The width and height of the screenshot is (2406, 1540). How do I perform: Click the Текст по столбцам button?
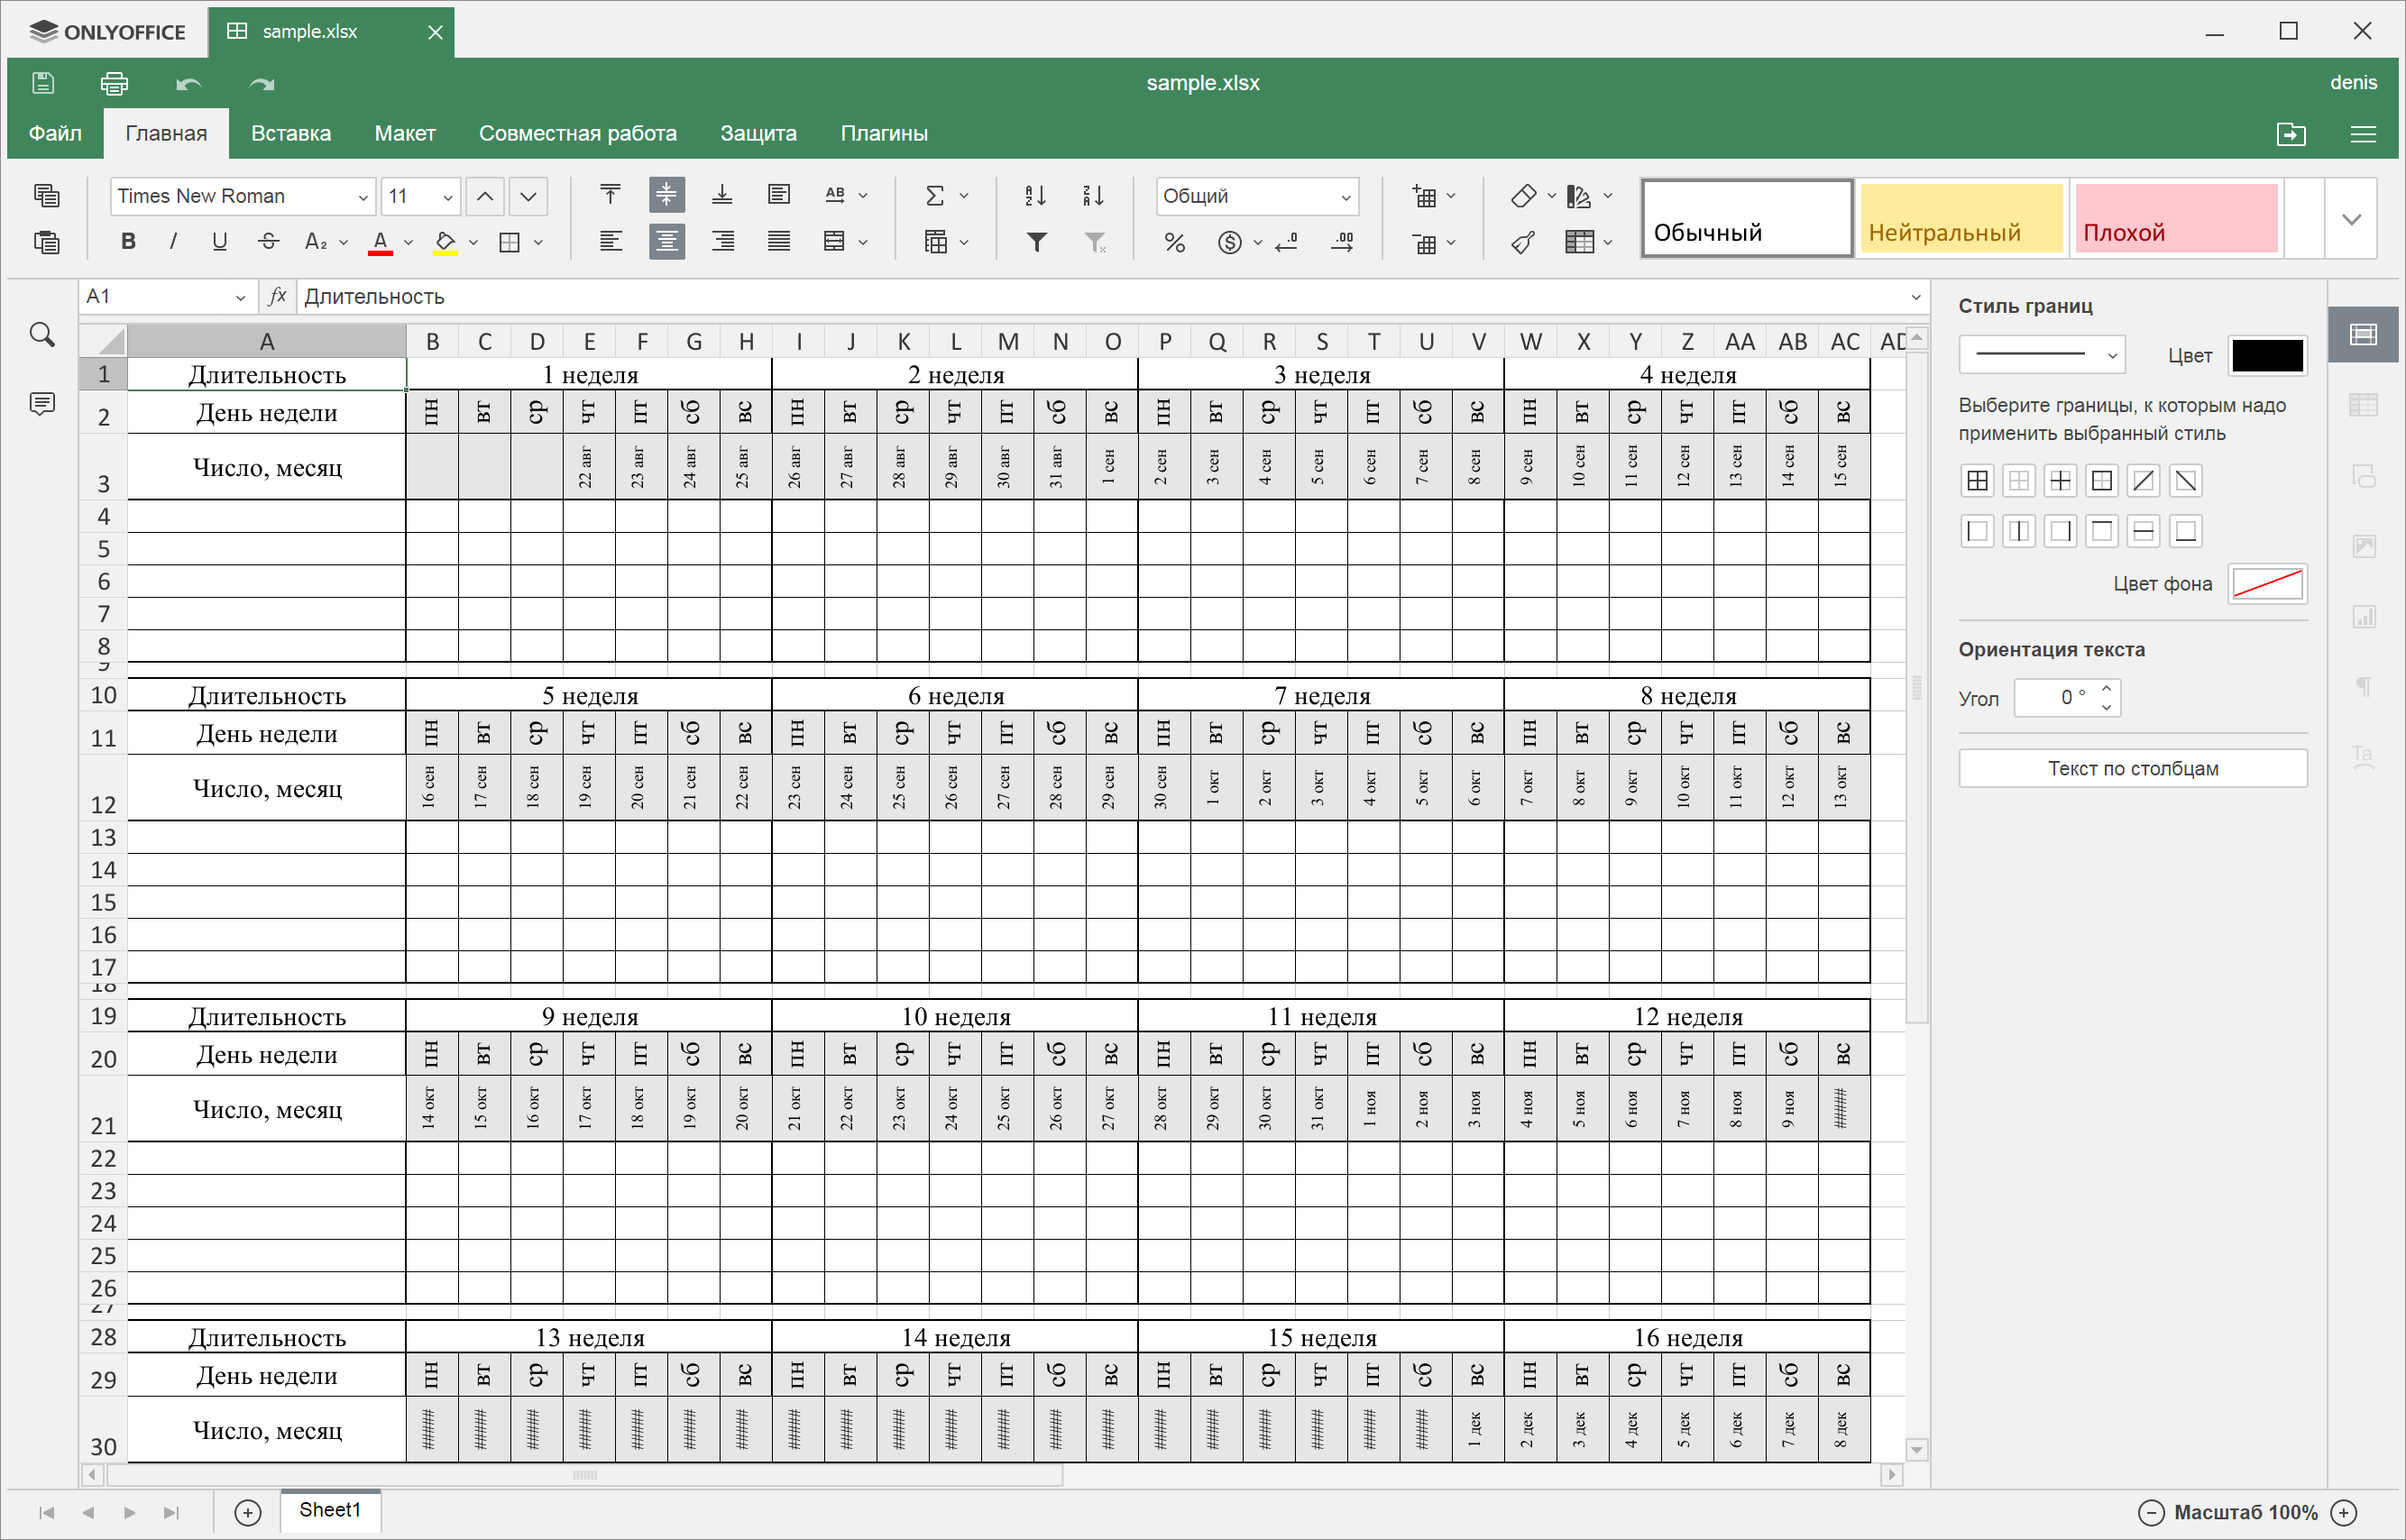(x=2133, y=768)
